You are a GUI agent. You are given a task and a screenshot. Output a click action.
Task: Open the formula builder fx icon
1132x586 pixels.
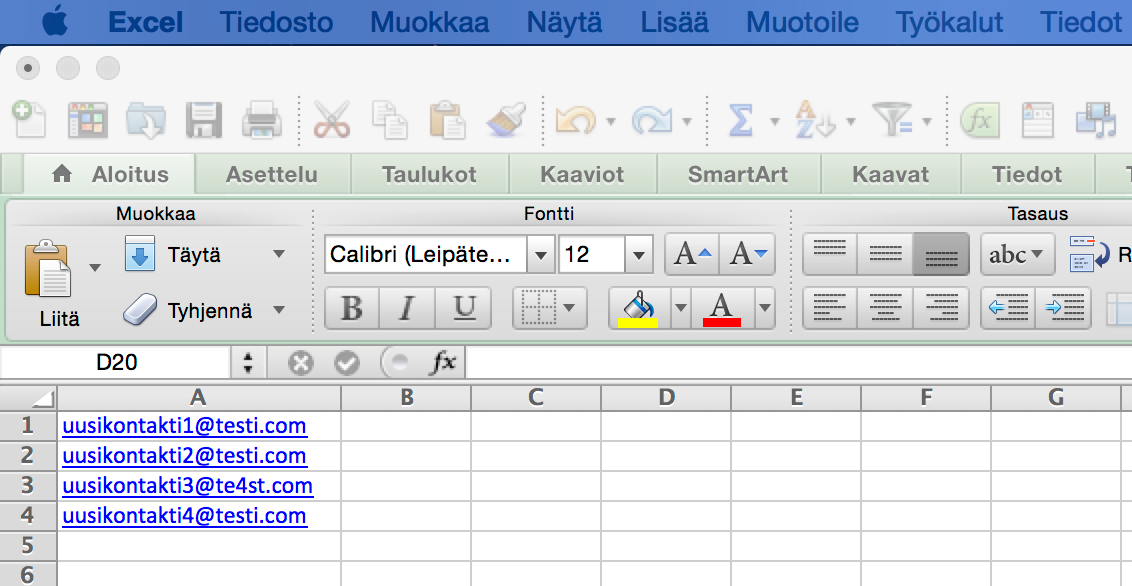(980, 120)
